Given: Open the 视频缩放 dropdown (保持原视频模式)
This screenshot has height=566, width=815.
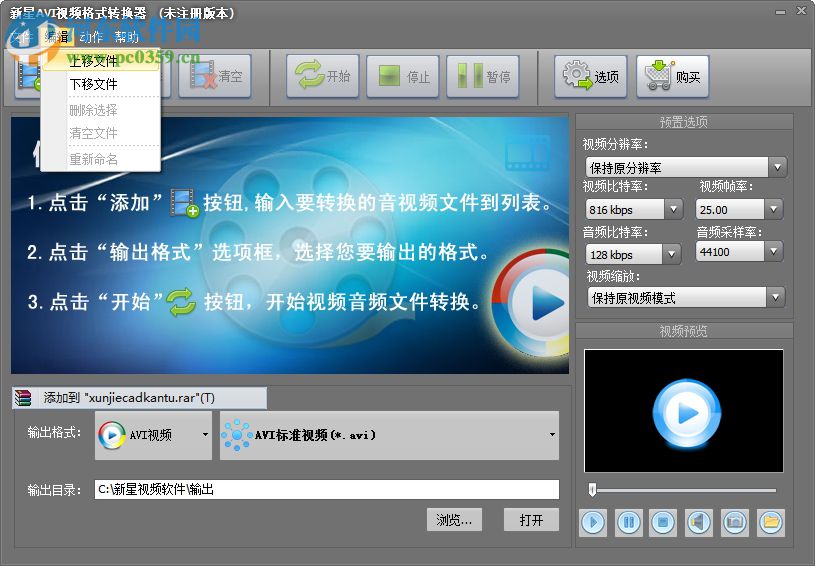Looking at the screenshot, I should (x=686, y=298).
